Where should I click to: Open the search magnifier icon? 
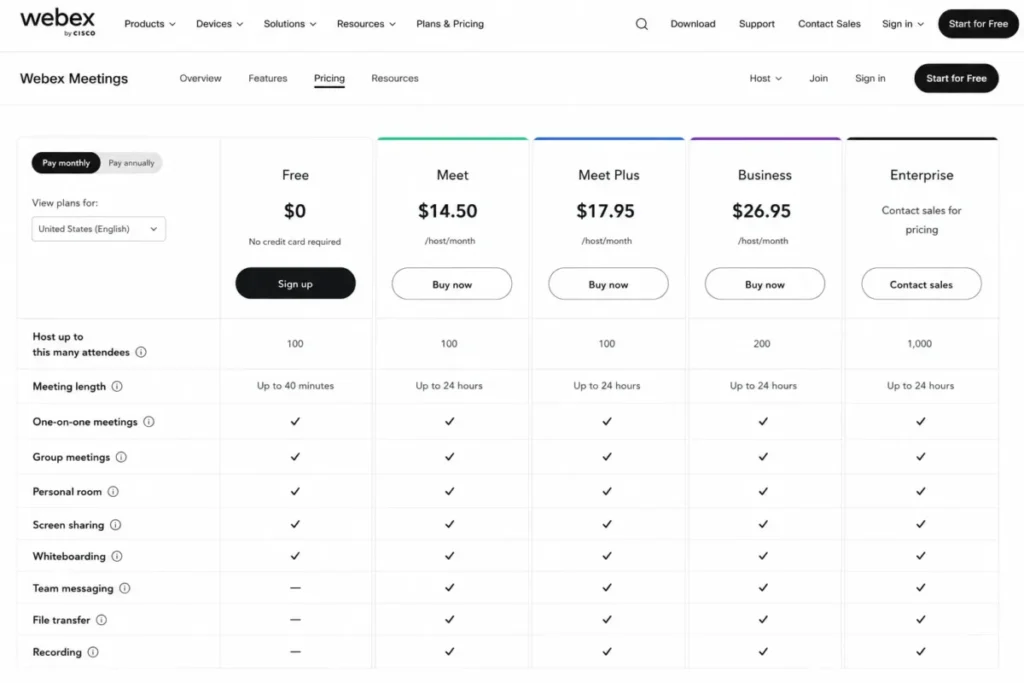(641, 24)
